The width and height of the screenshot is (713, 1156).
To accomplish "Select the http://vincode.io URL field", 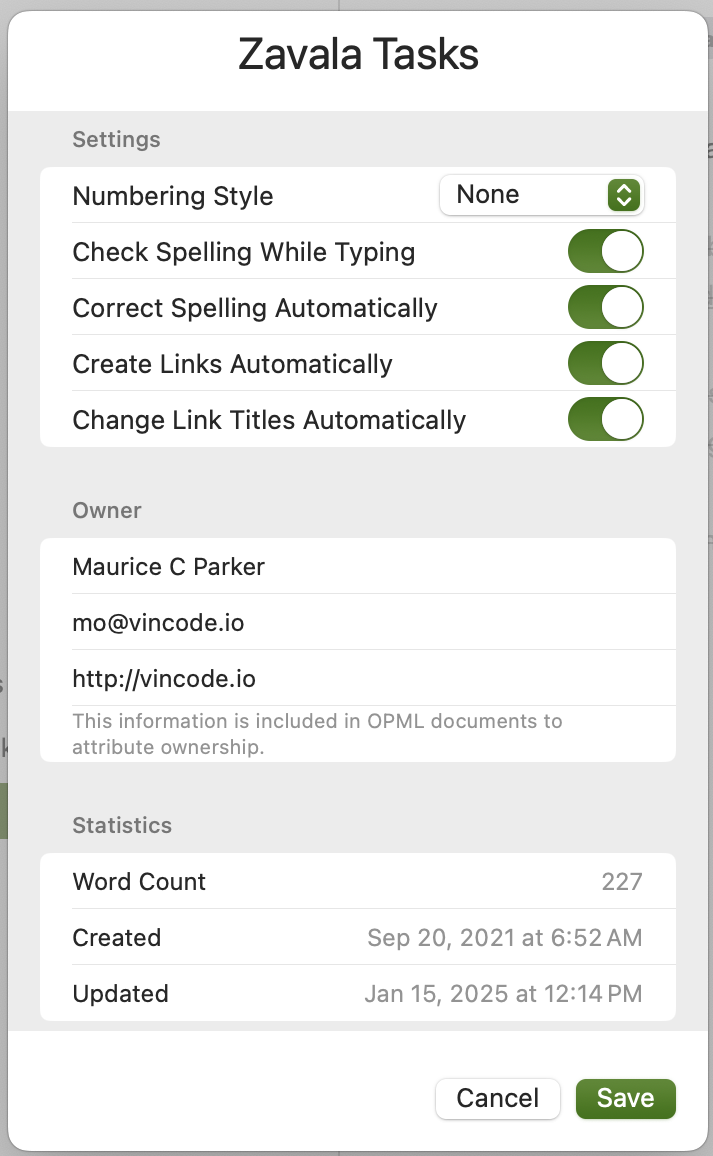I will 358,678.
